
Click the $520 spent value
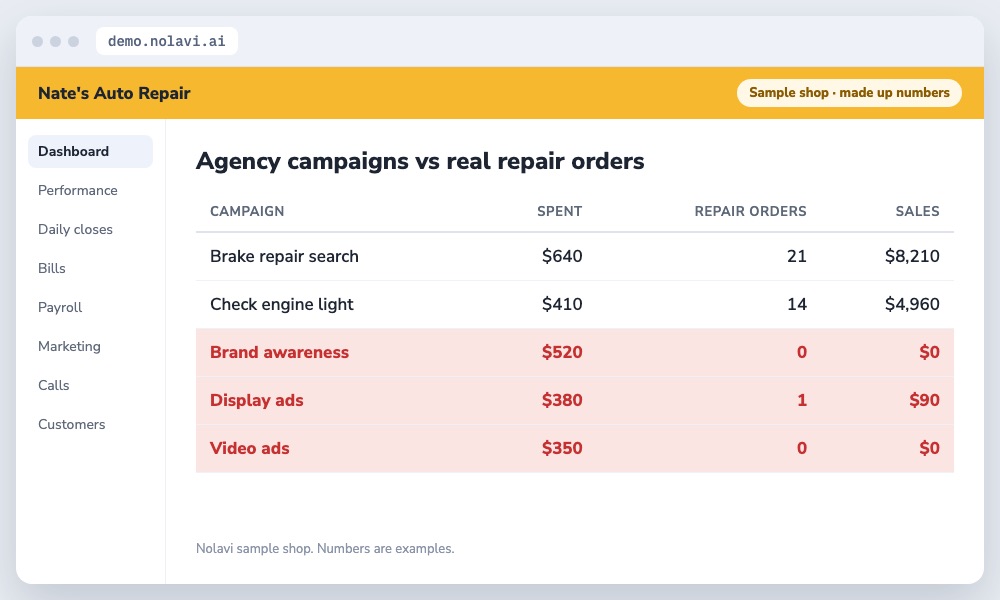pyautogui.click(x=562, y=352)
